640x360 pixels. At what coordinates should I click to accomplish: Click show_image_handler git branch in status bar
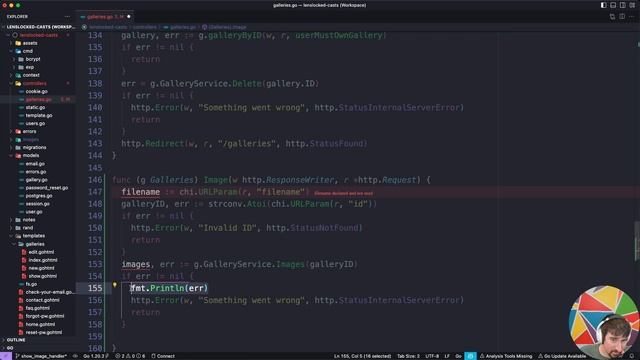pos(41,356)
